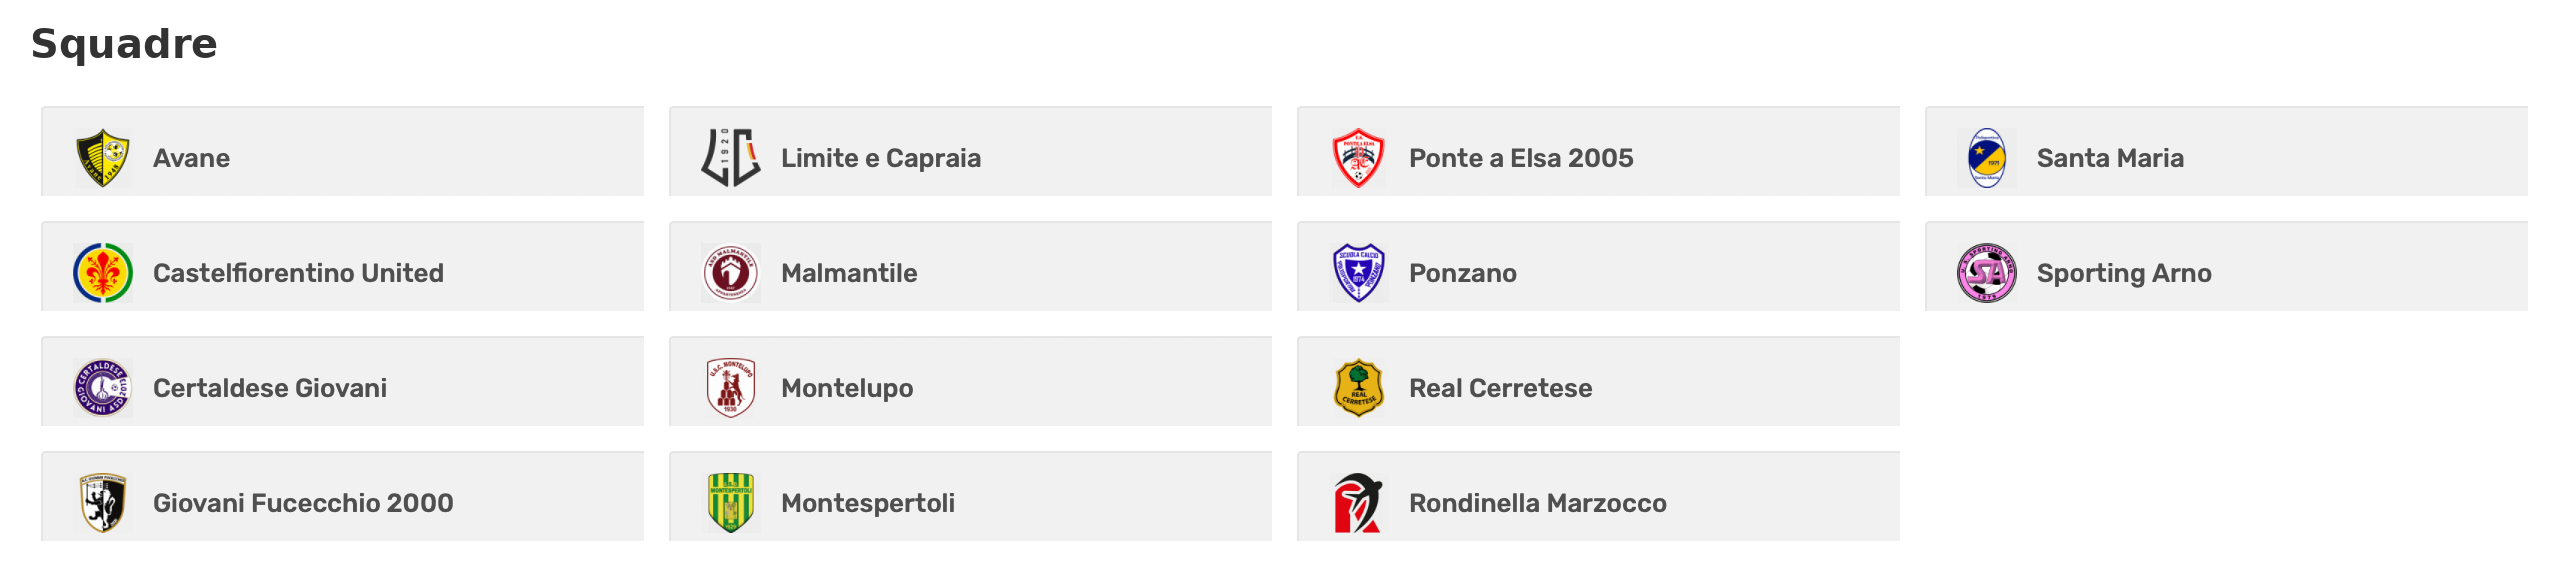
Task: Click the Limite e Capraia logo
Action: coord(731,158)
